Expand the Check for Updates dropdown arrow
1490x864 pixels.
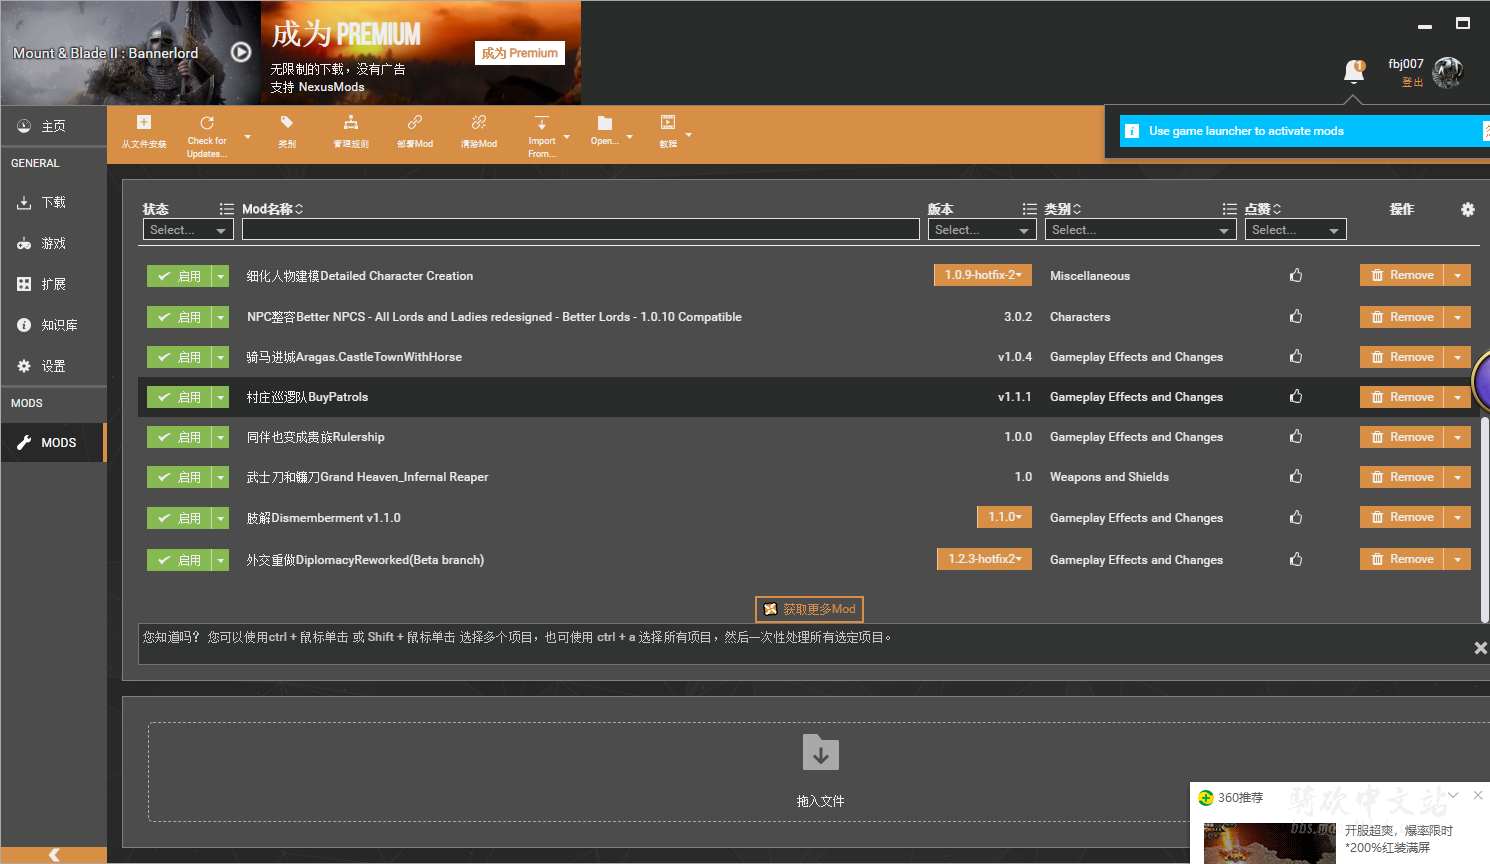(x=248, y=137)
